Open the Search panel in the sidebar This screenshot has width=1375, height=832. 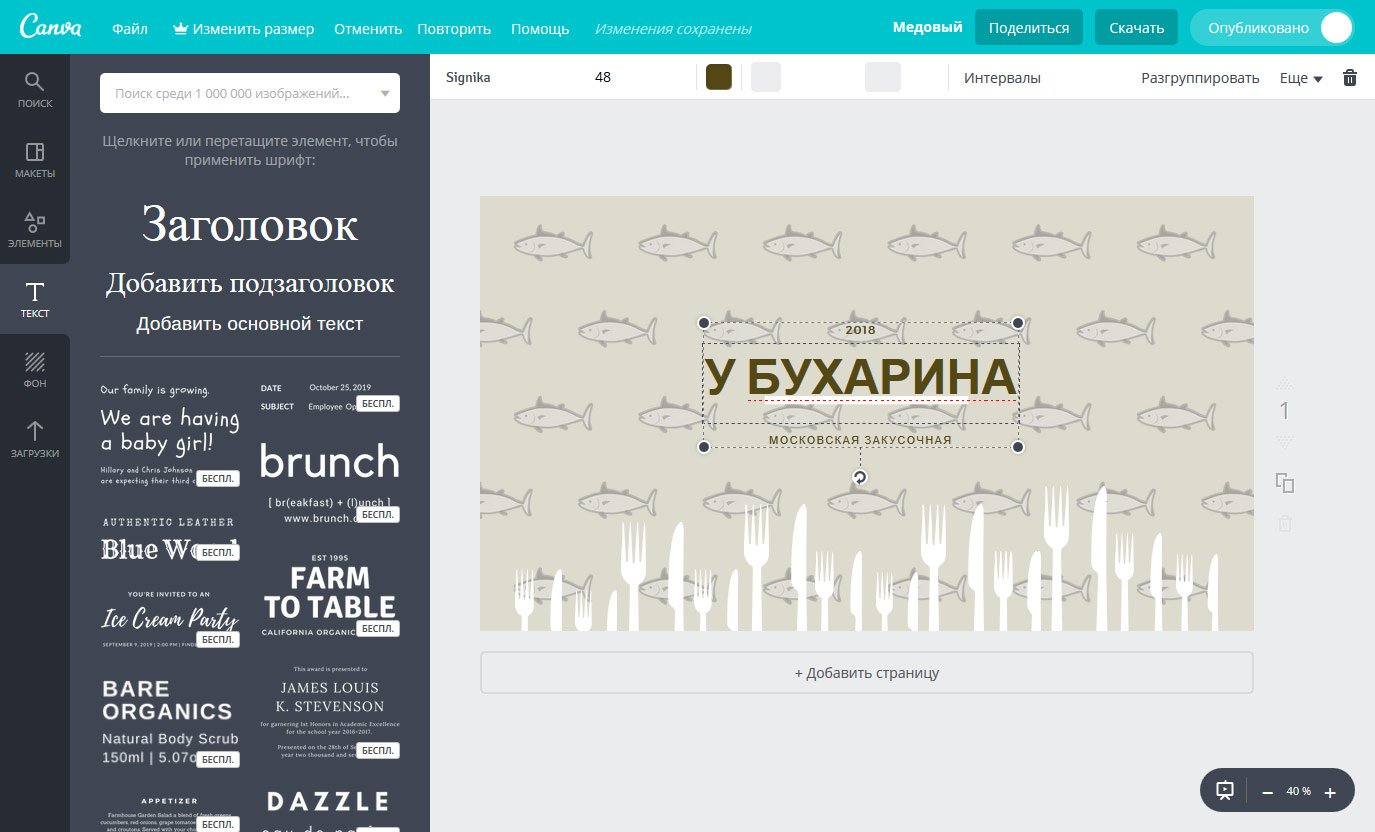pos(35,90)
